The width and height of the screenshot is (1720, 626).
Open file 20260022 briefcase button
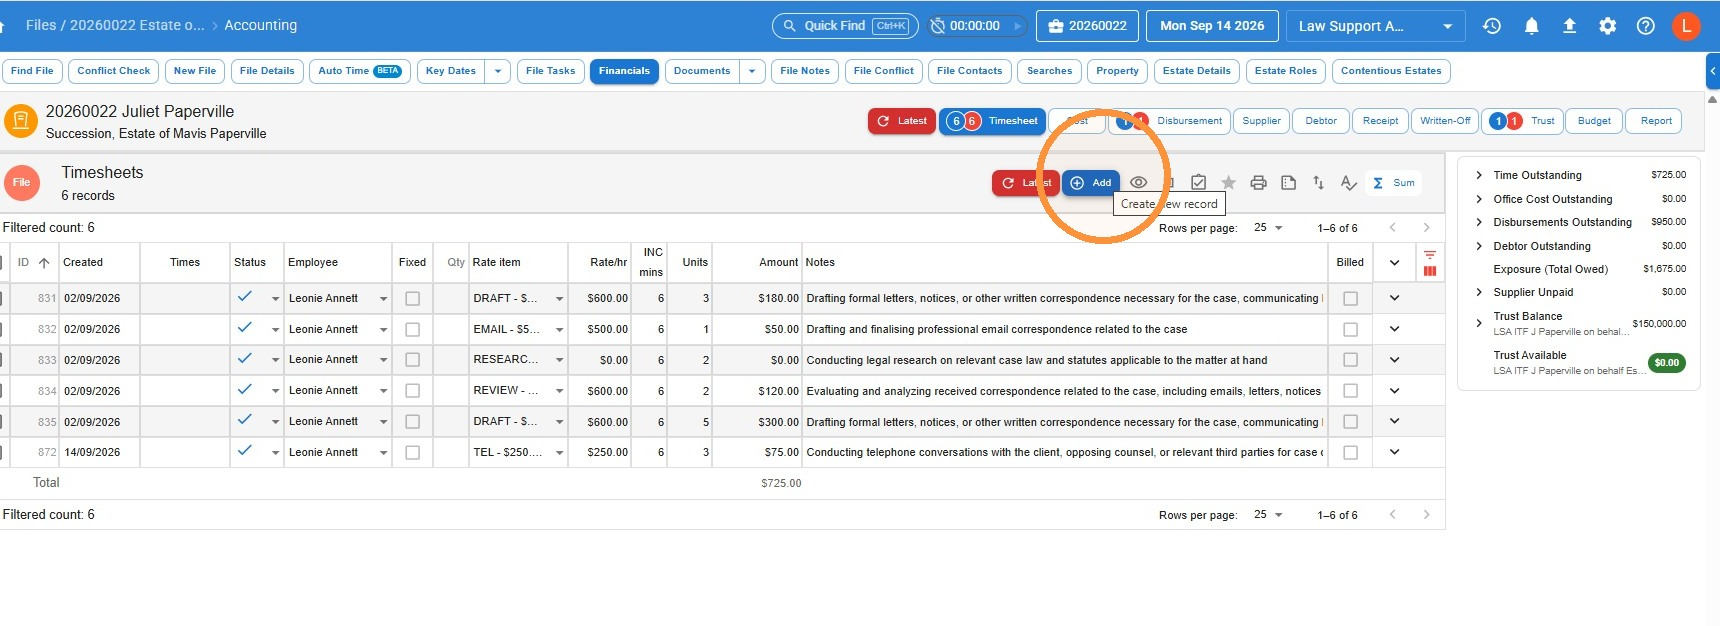tap(1087, 26)
